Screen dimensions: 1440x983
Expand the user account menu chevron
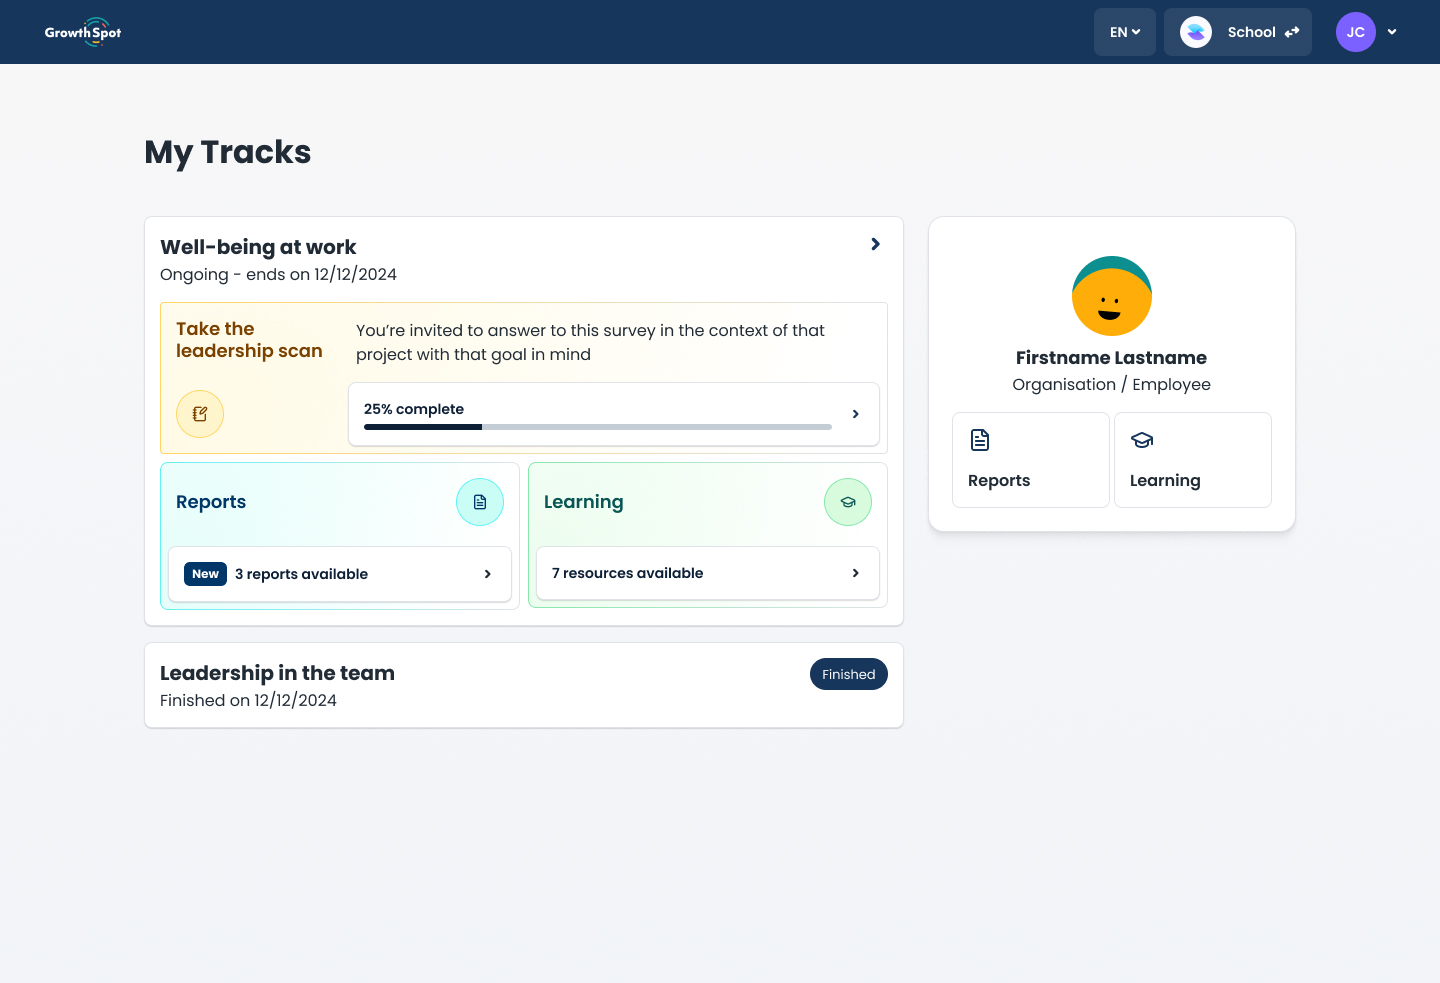[x=1392, y=31]
